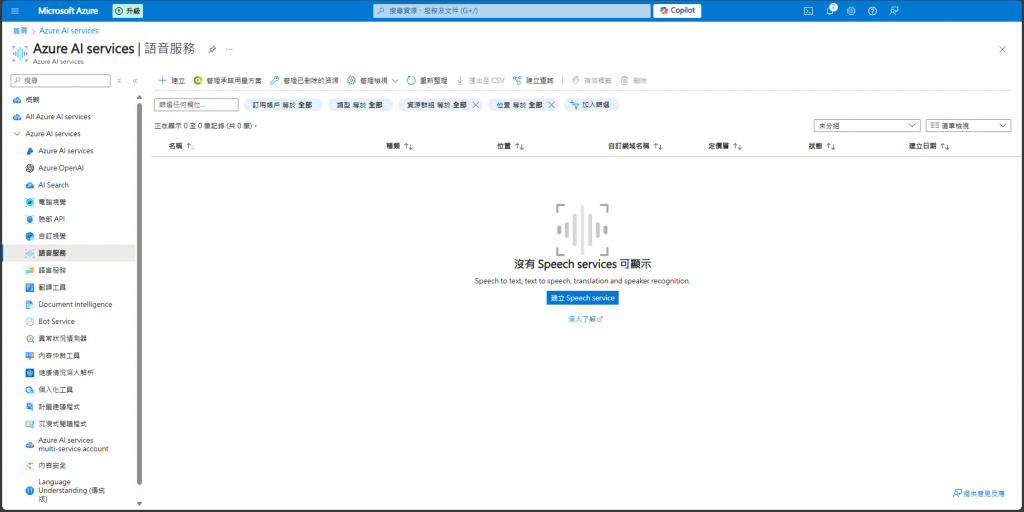This screenshot has width=1024, height=512.
Task: Open the Copilot button
Action: [677, 11]
